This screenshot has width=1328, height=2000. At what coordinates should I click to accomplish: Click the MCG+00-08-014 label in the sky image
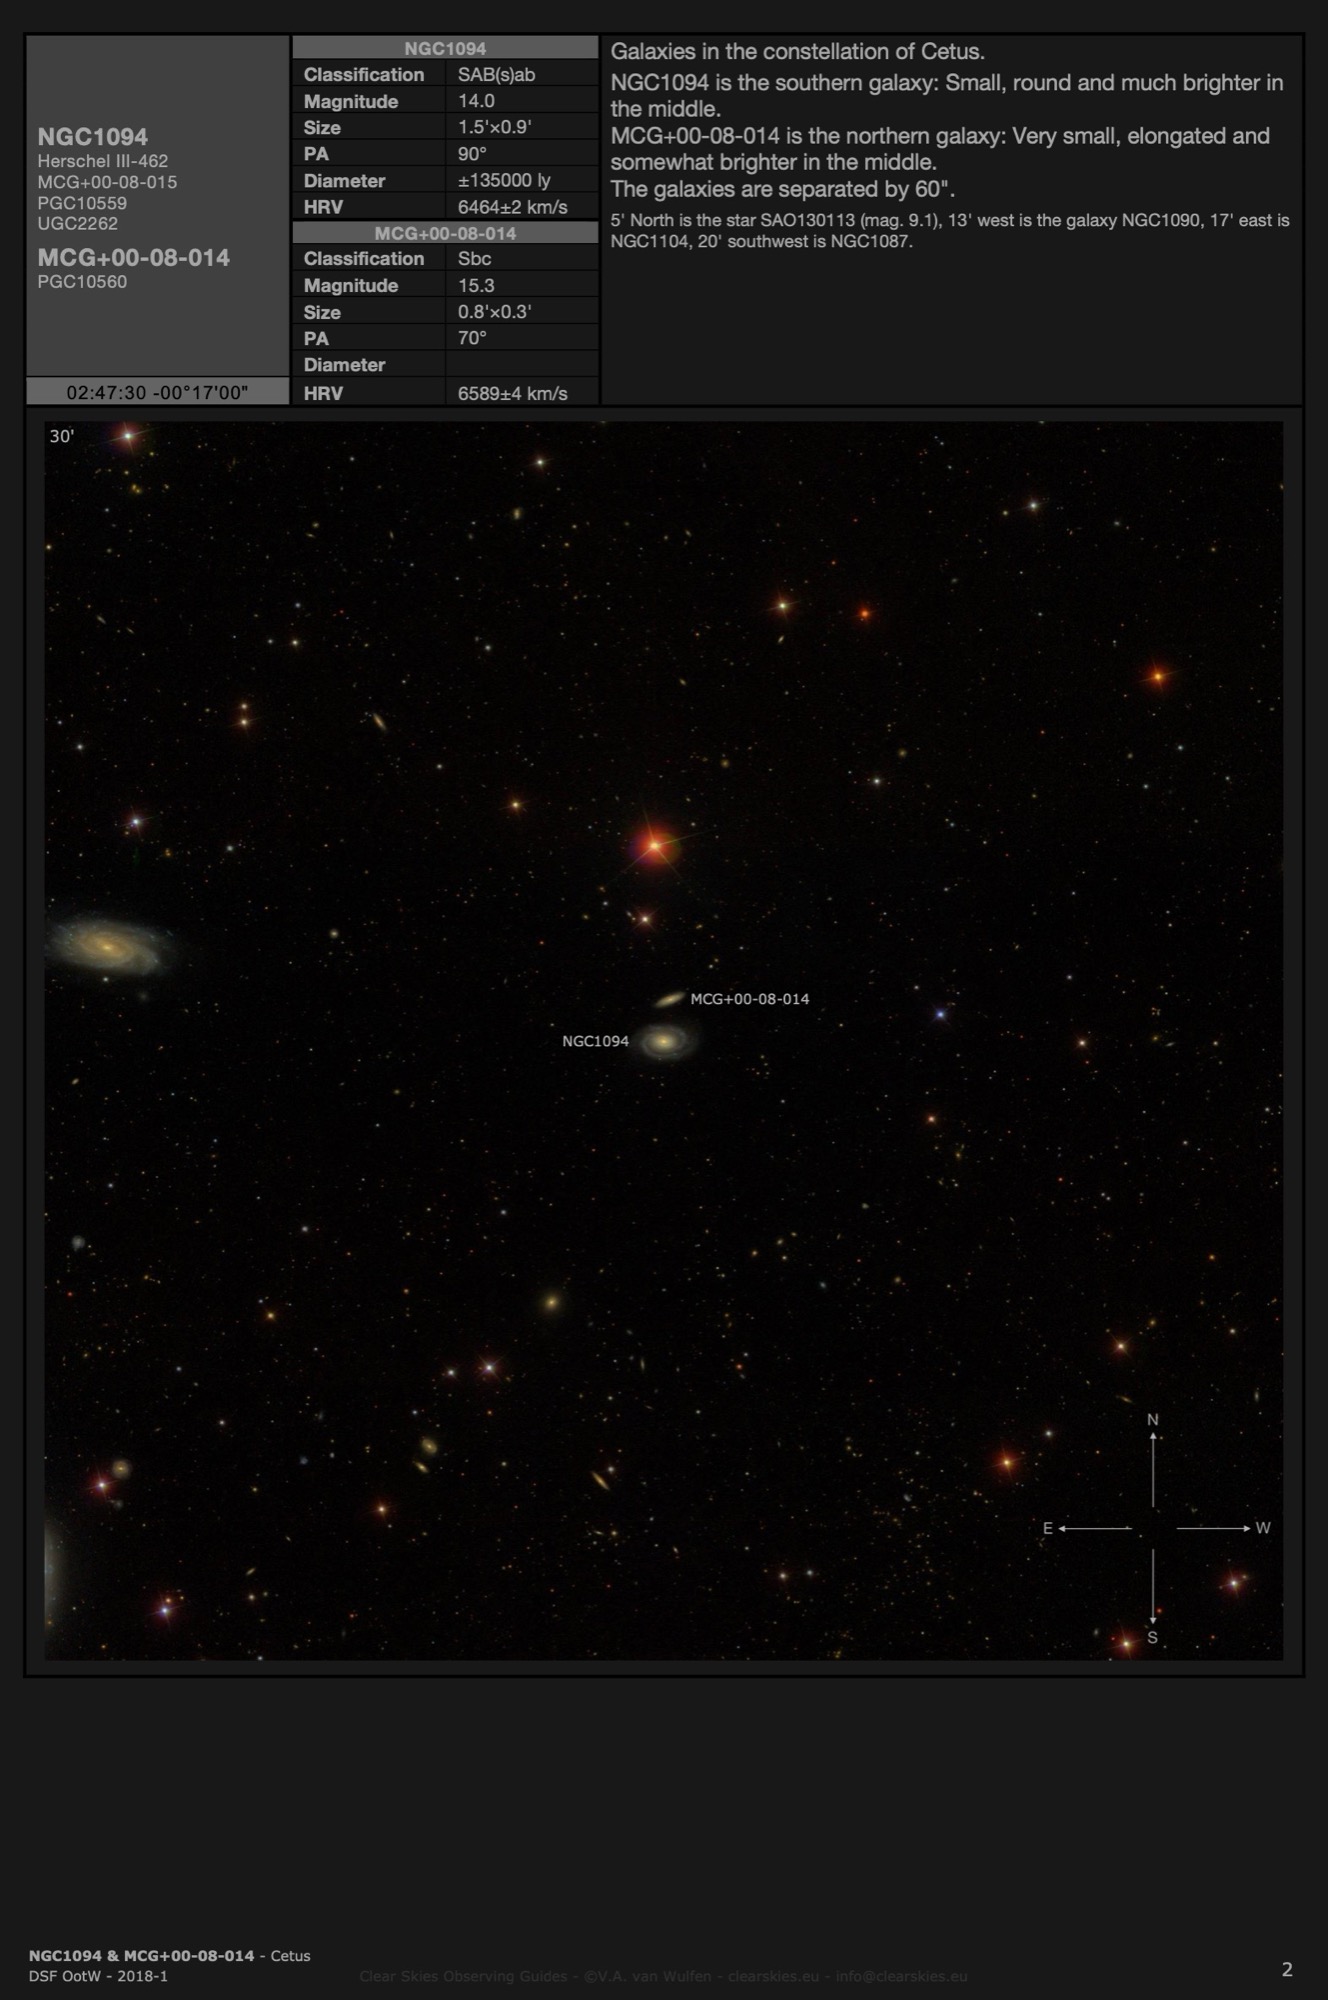(750, 999)
